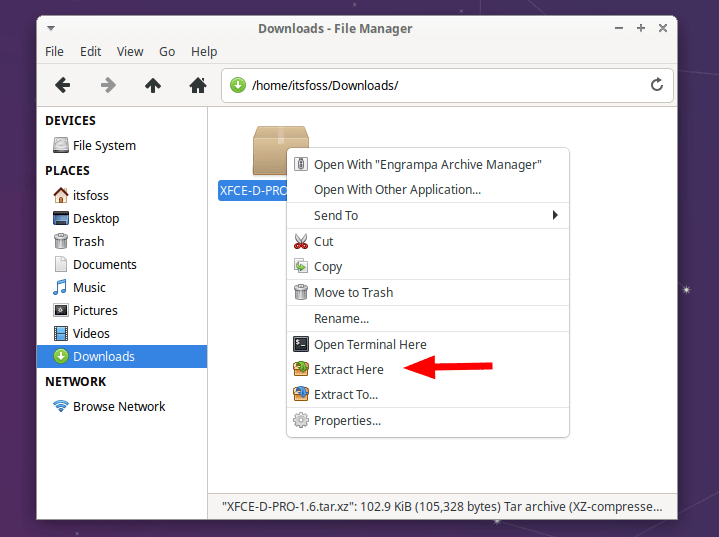
Task: Choose Extract Here from context menu
Action: [x=348, y=369]
